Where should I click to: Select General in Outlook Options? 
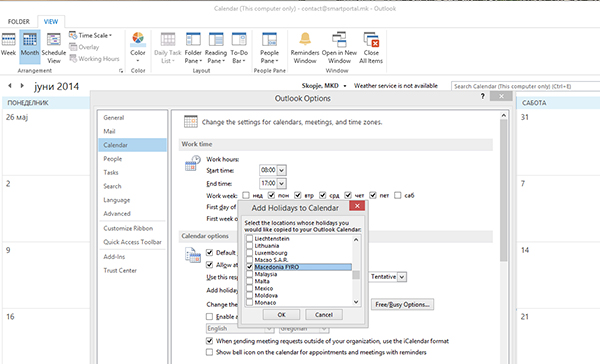point(132,118)
